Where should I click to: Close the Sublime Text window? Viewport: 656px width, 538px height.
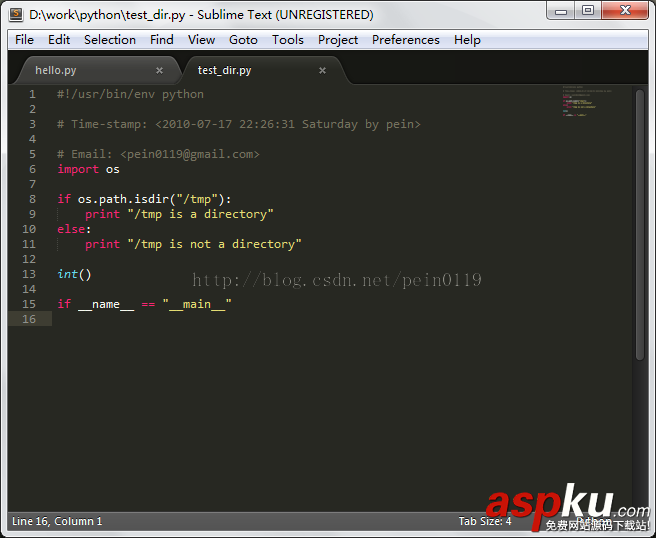click(x=625, y=11)
